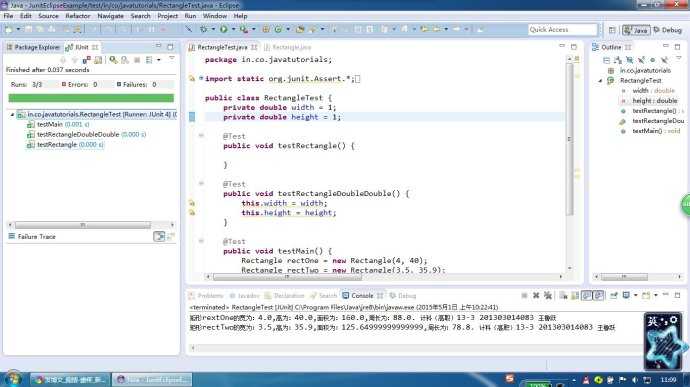Click the Debug bug icon in toolbar
This screenshot has width=690, height=387.
(204, 29)
